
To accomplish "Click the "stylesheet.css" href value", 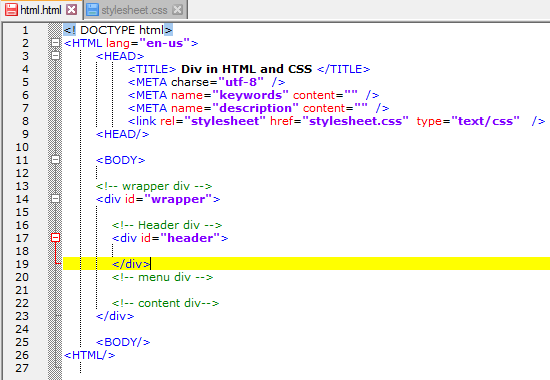I will 355,121.
